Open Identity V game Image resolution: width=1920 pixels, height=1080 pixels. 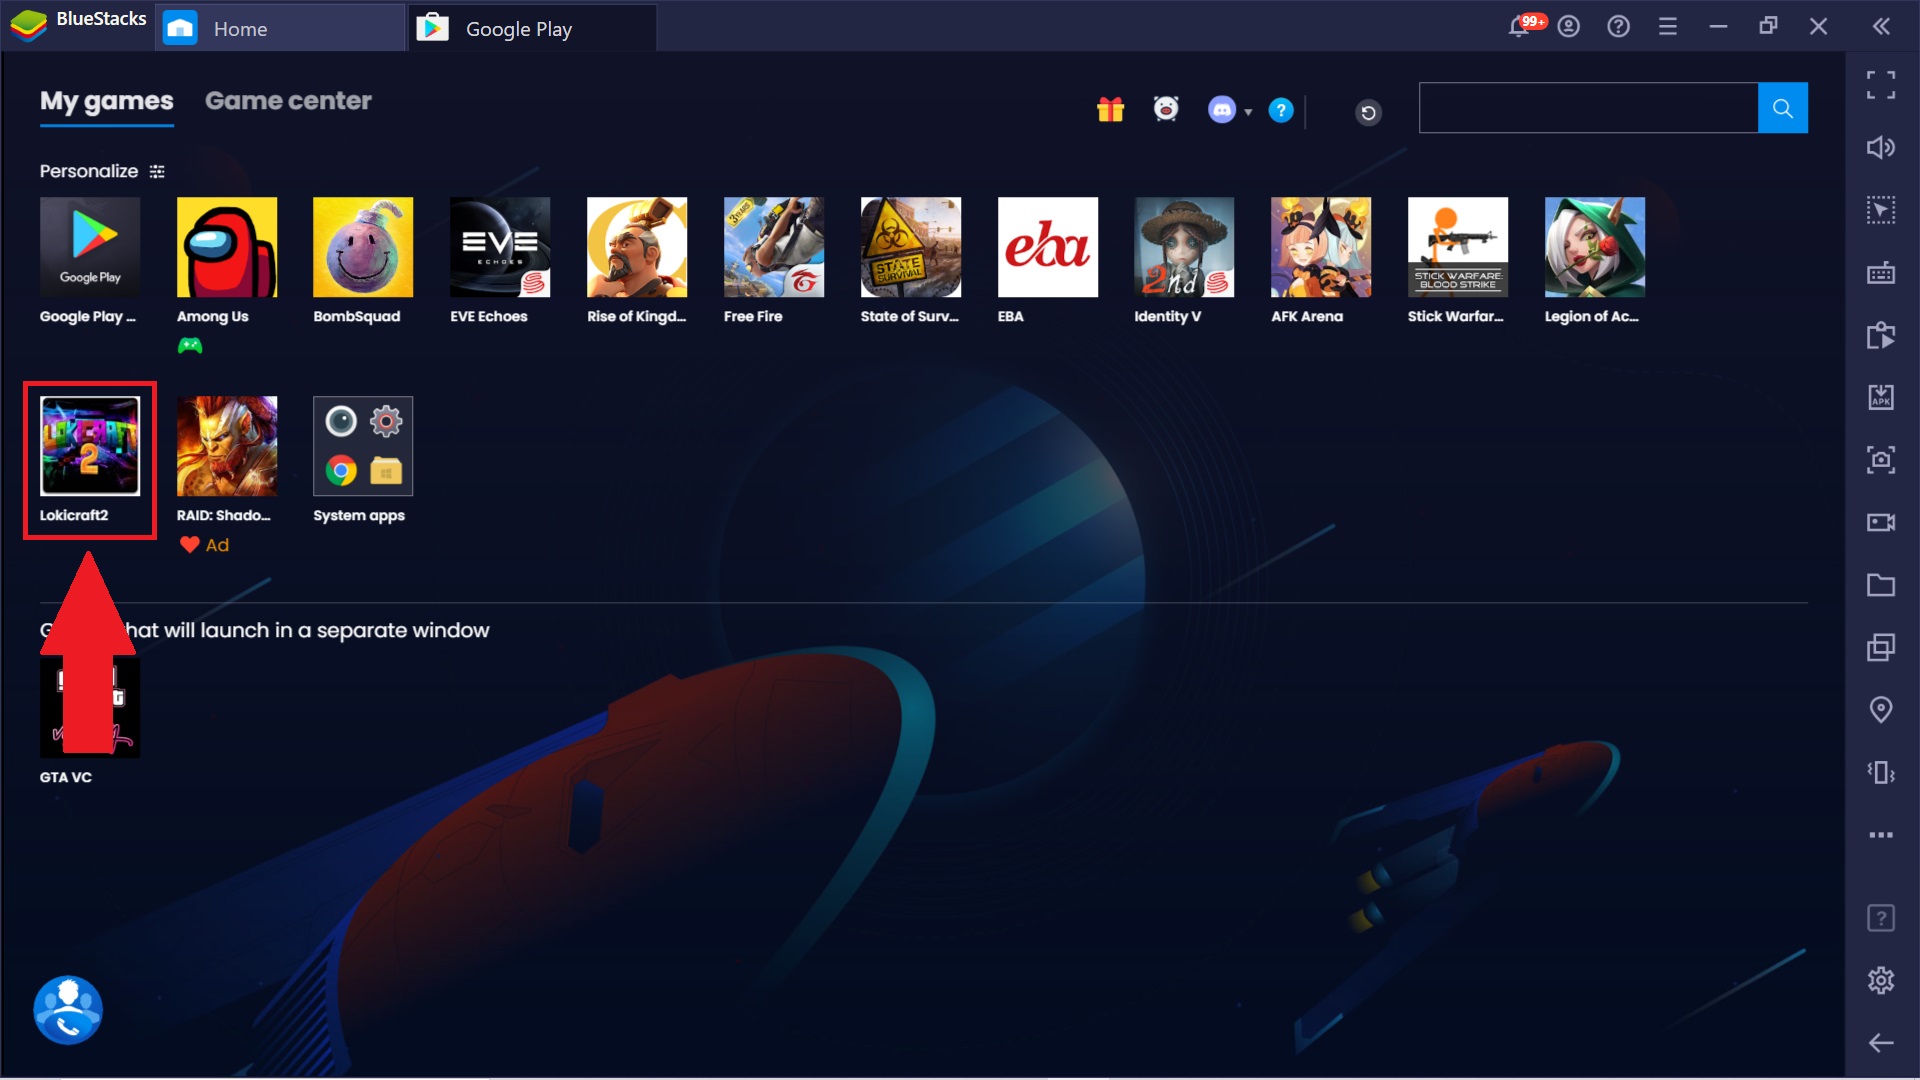[x=1184, y=247]
